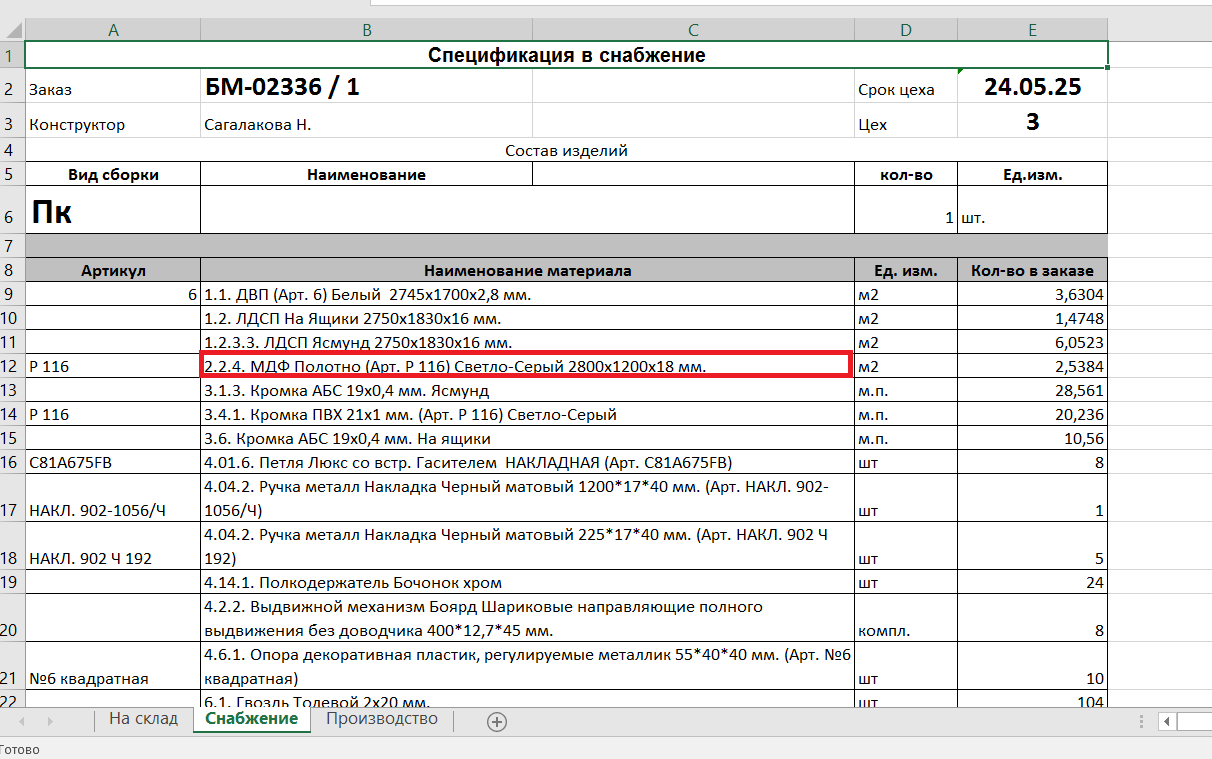1212x759 pixels.
Task: Select cell with article 'C81A675FB'
Action: click(113, 462)
